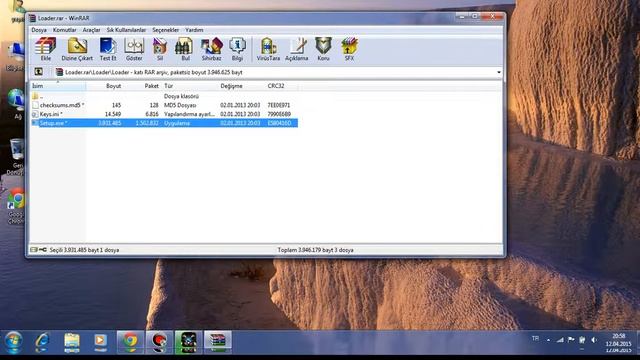
Task: Open Google Chrome desktop shortcut
Action: 16,206
